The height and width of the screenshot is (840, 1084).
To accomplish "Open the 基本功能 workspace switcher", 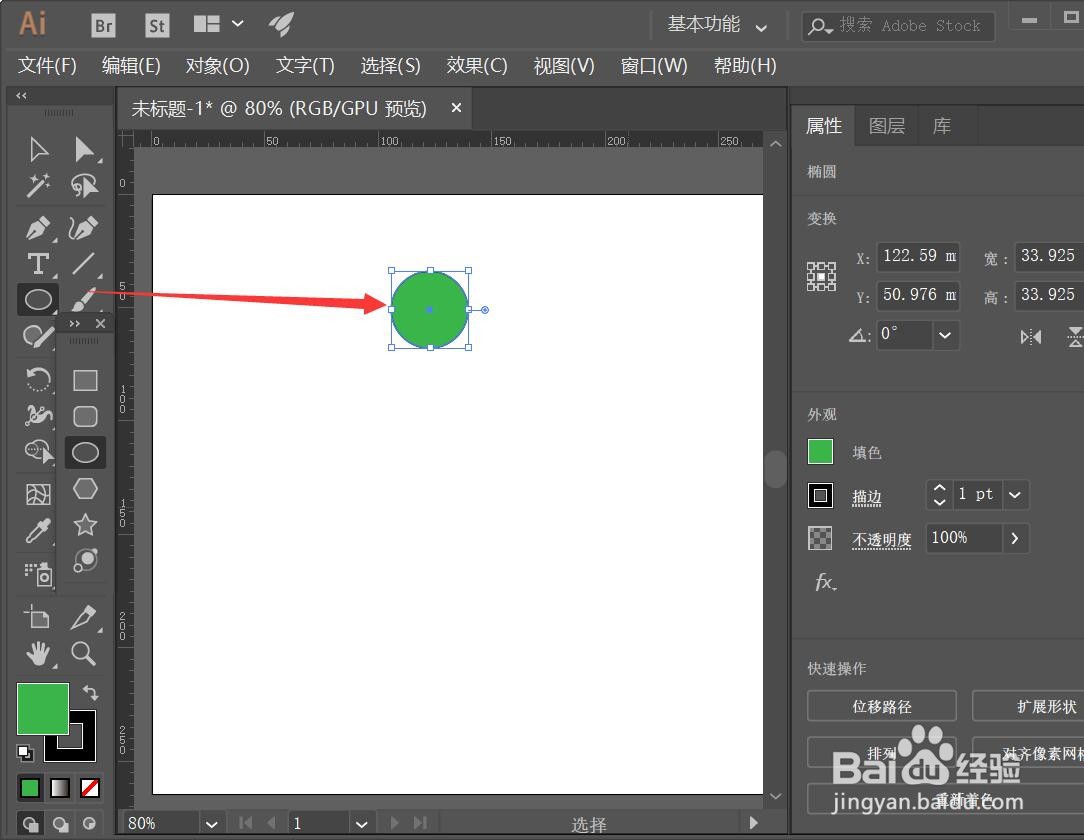I will pos(717,25).
